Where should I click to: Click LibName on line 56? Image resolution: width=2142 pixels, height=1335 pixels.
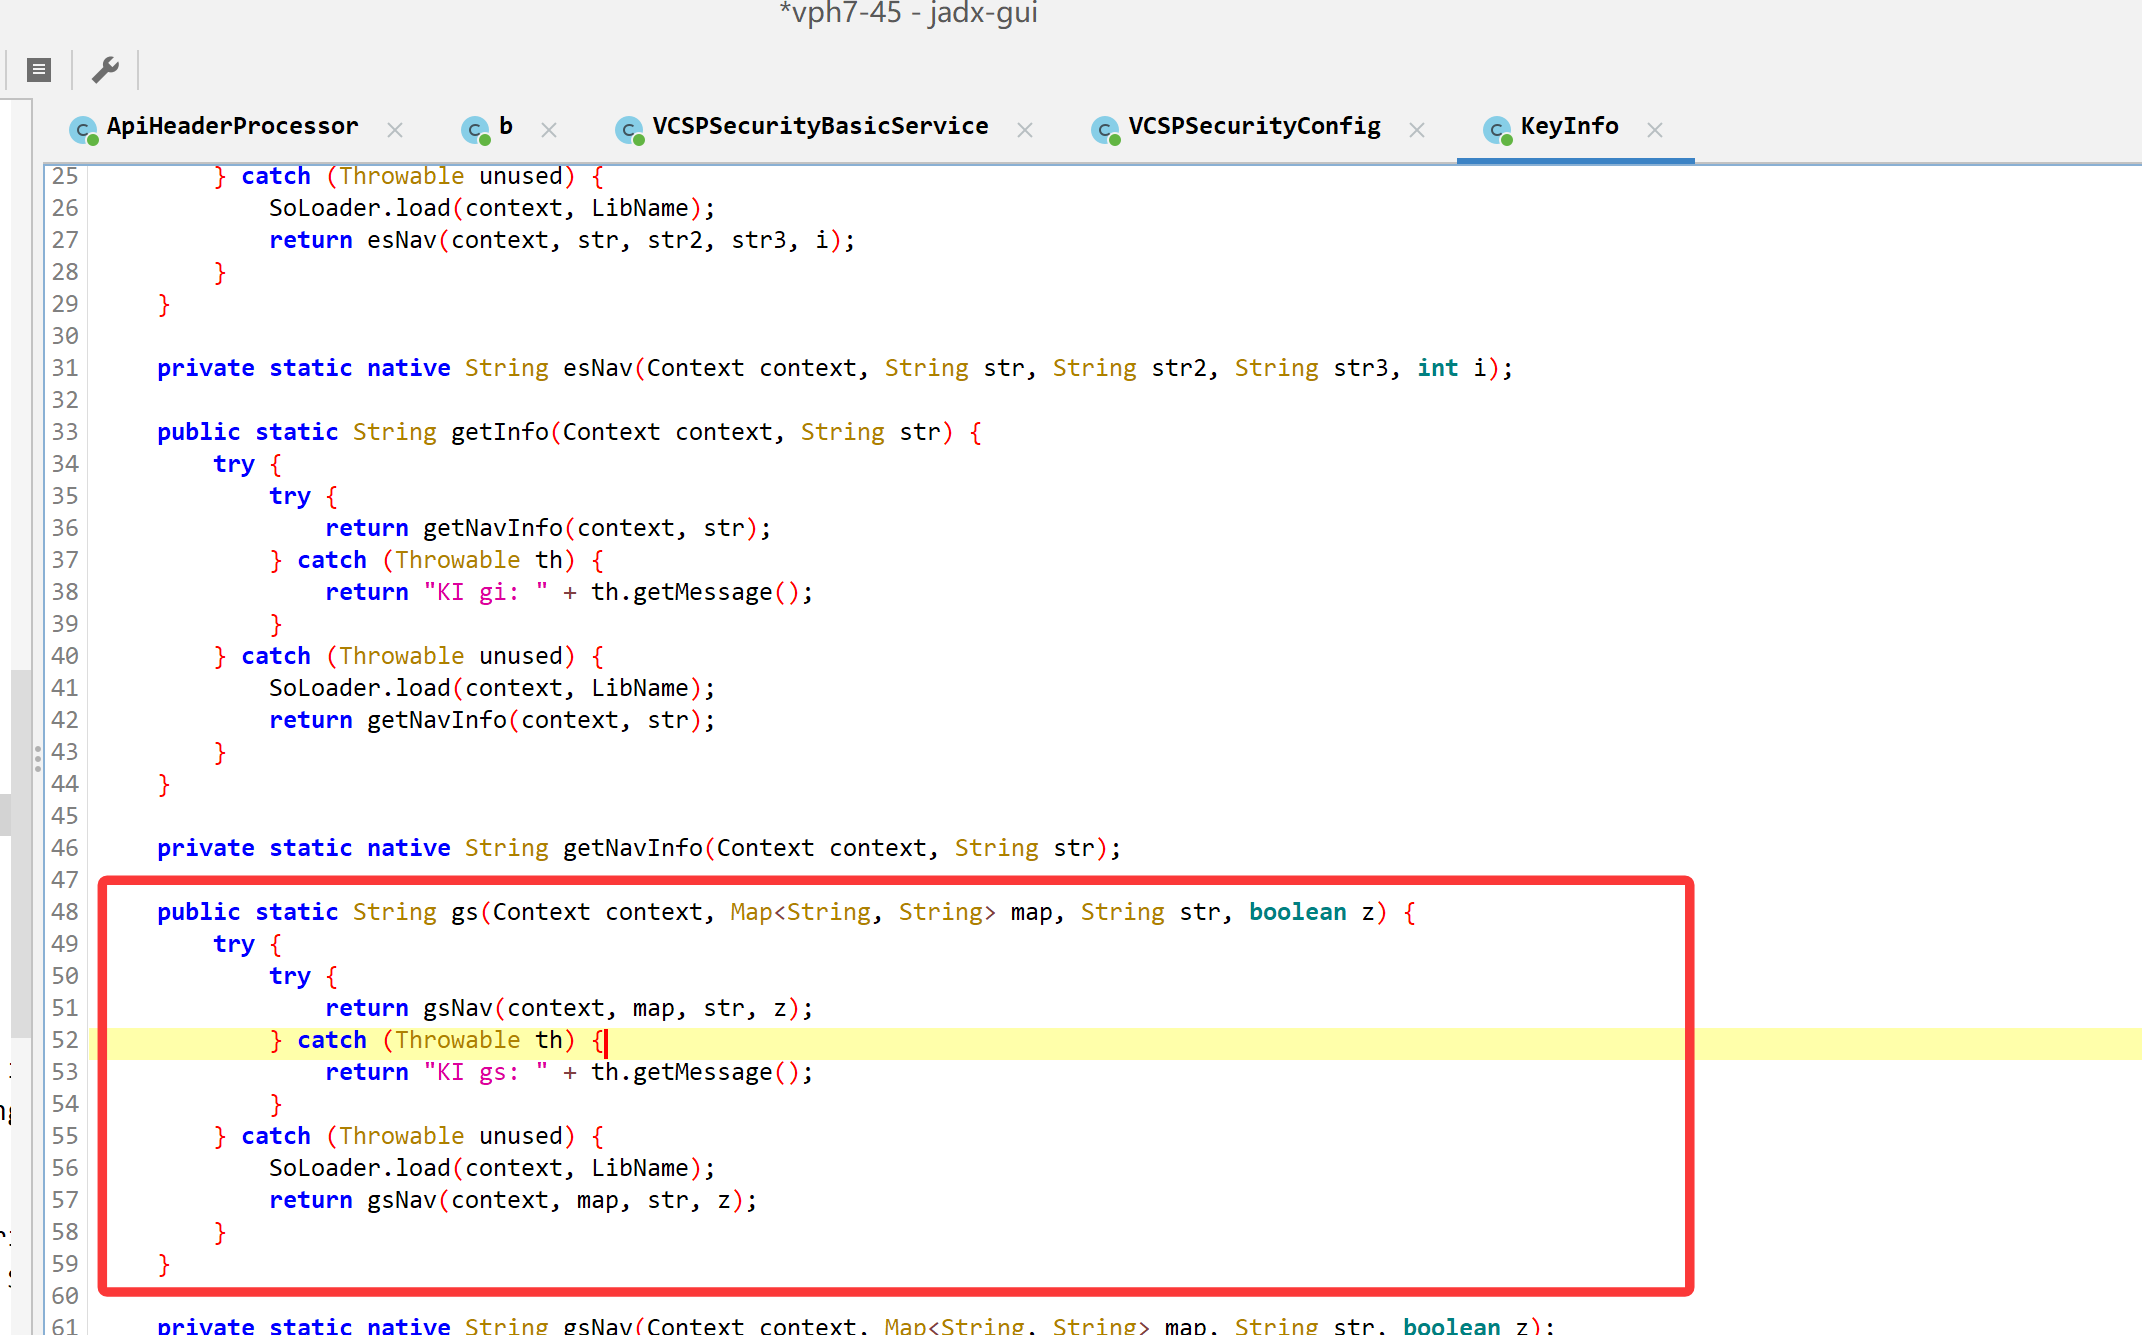(640, 1168)
